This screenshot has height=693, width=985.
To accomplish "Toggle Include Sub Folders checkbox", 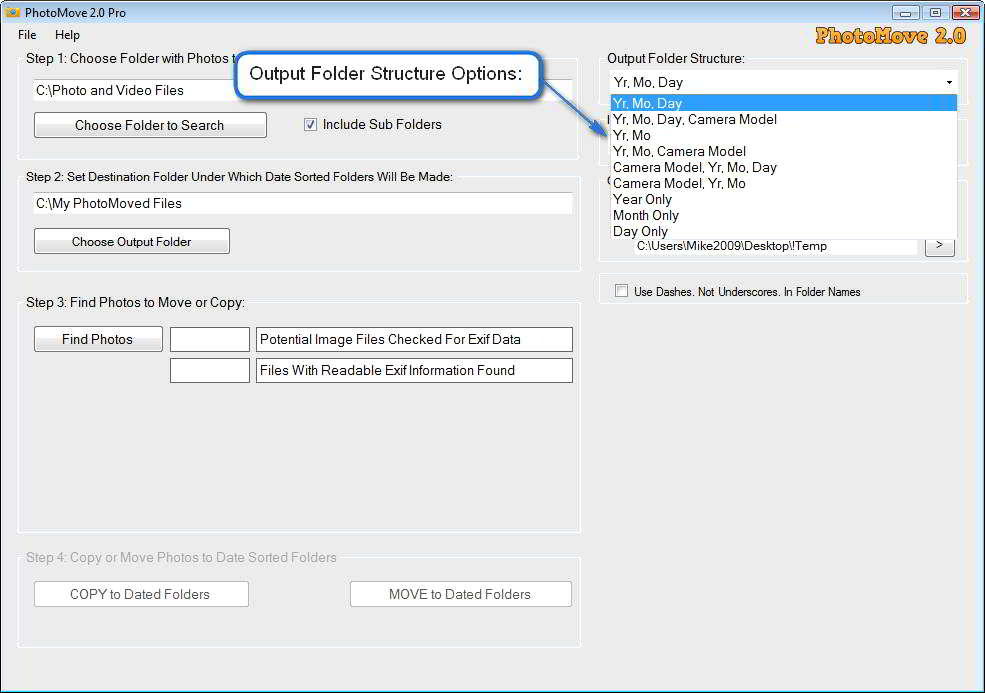I will (x=310, y=124).
